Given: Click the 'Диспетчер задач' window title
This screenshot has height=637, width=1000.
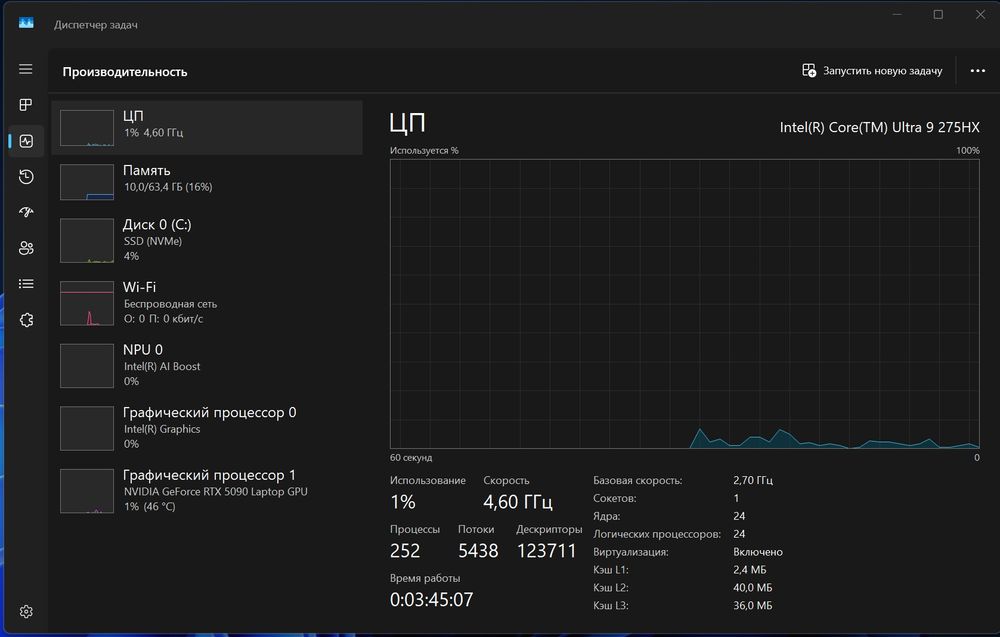Looking at the screenshot, I should (x=96, y=25).
